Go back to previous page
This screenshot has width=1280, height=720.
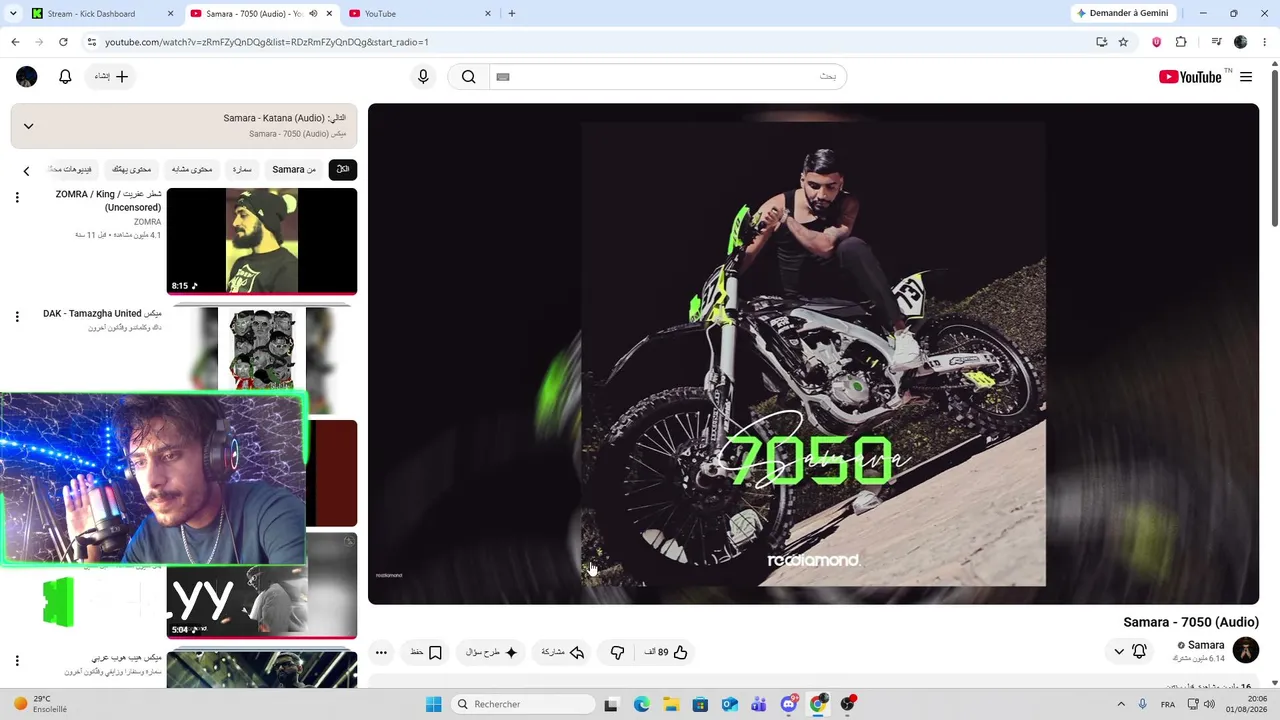tap(15, 42)
